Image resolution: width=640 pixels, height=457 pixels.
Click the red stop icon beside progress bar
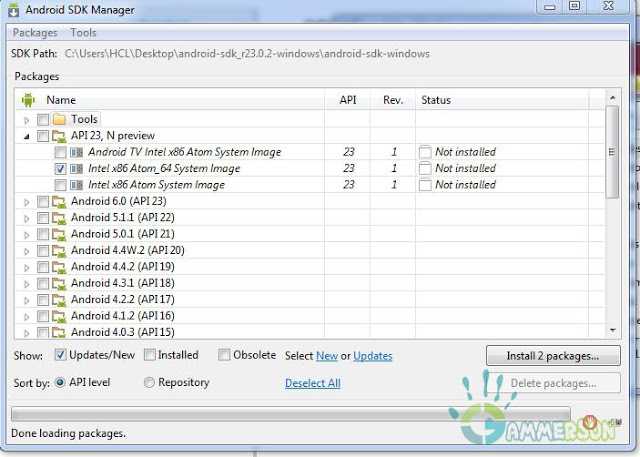(x=590, y=423)
